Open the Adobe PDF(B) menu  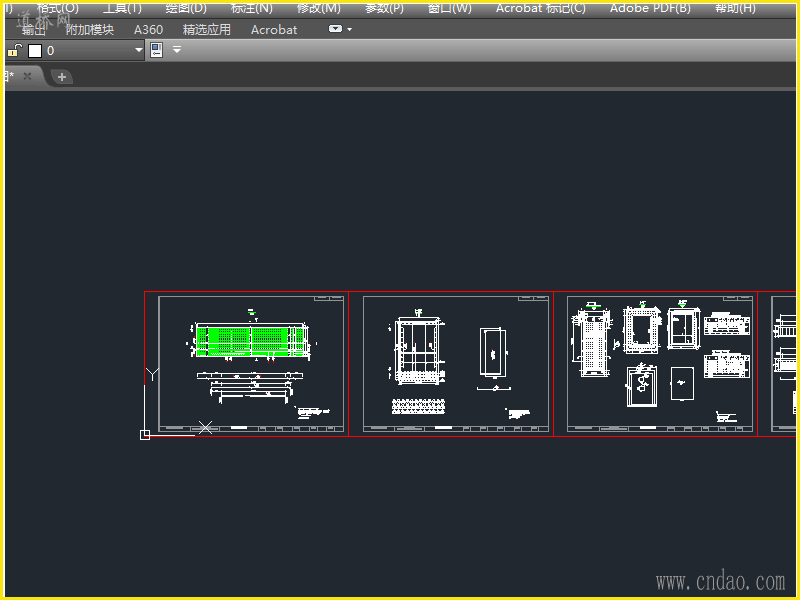[650, 8]
